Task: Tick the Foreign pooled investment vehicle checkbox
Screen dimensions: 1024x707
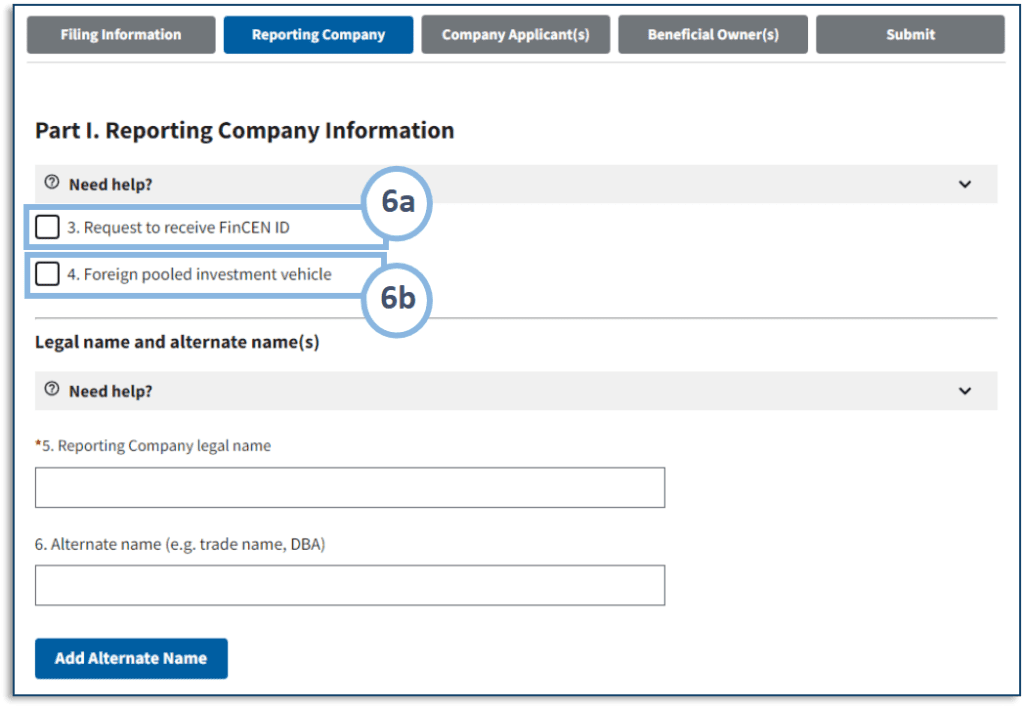Action: pyautogui.click(x=47, y=274)
